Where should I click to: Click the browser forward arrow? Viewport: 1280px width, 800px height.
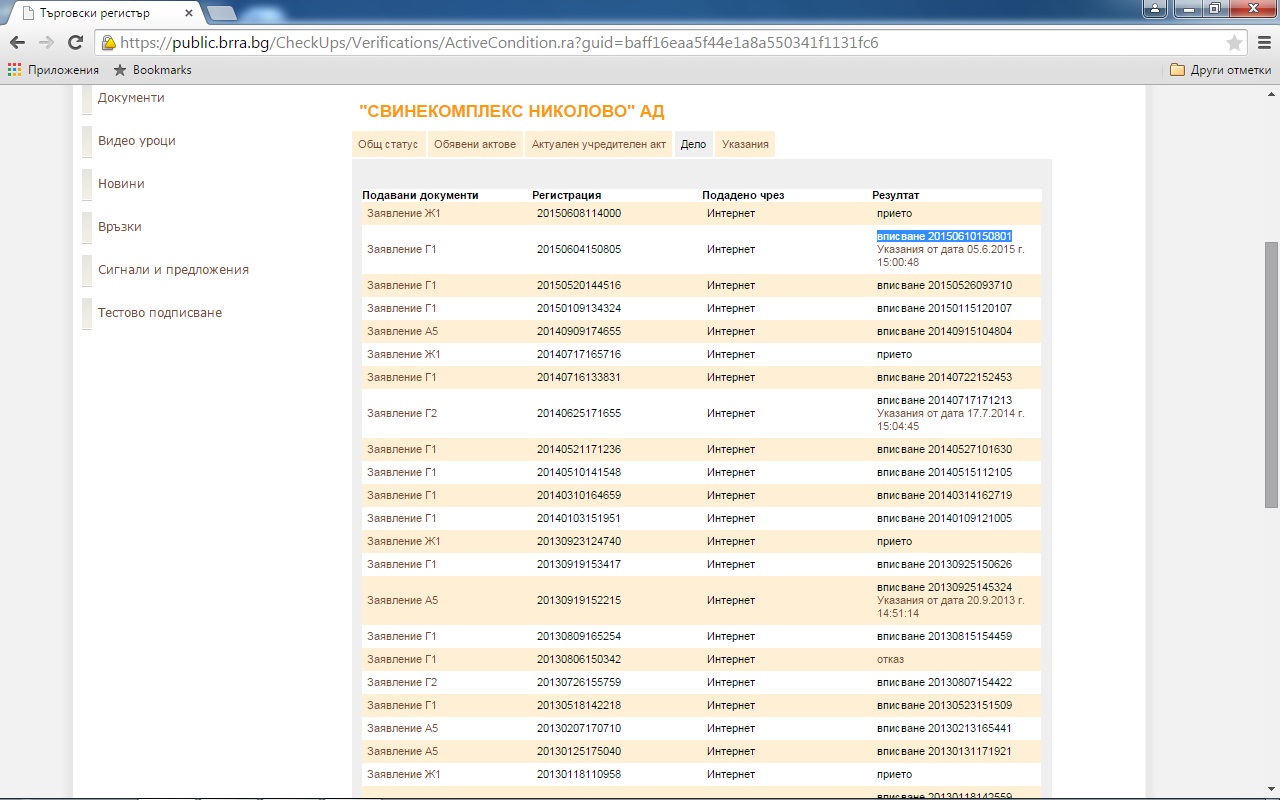click(x=46, y=43)
